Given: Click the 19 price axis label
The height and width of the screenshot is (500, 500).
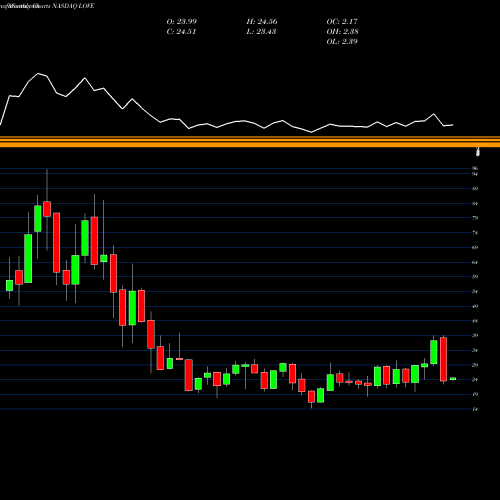Looking at the screenshot, I should pyautogui.click(x=475, y=394).
